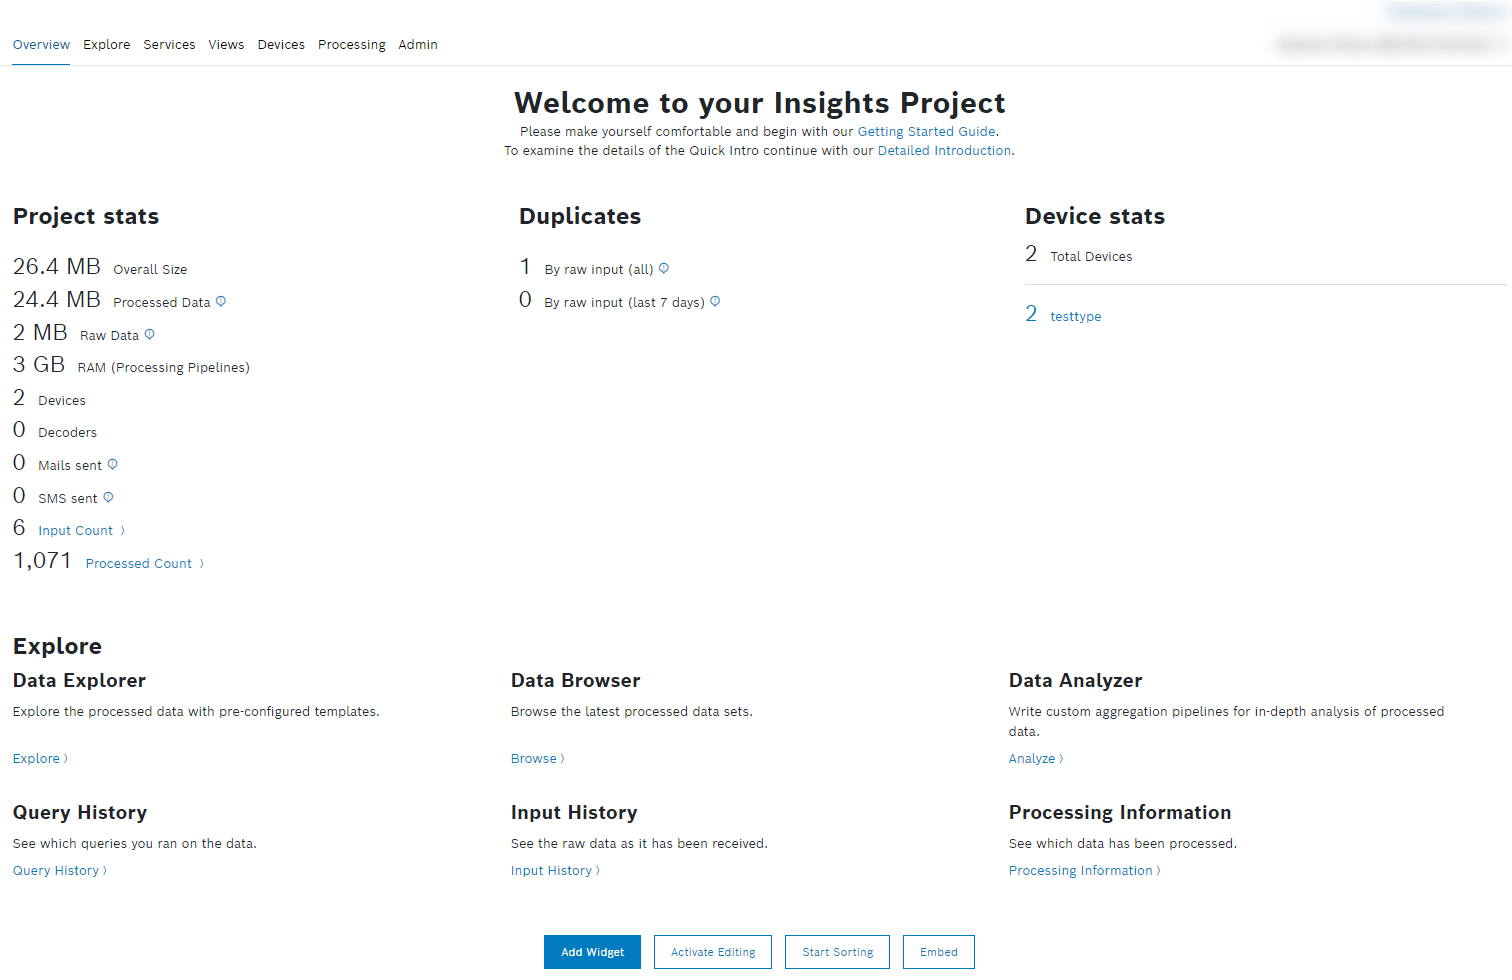Open the Input Count link
The image size is (1512, 980).
pos(76,531)
